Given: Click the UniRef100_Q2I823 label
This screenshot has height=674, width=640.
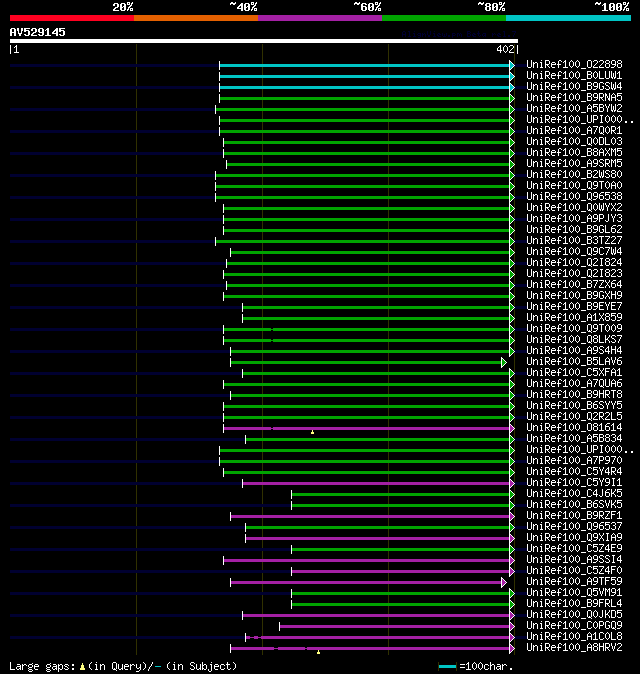Looking at the screenshot, I should tap(574, 273).
